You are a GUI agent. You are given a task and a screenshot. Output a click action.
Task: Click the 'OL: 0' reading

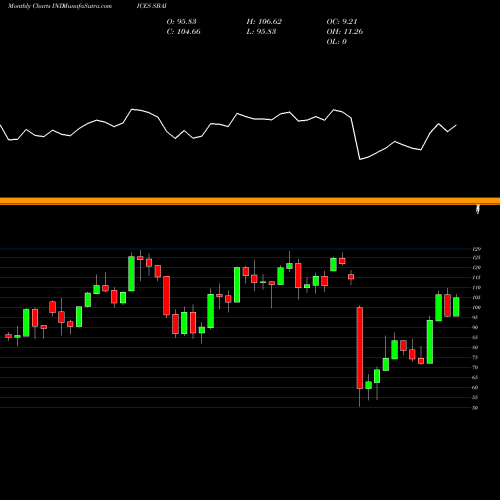click(x=337, y=41)
